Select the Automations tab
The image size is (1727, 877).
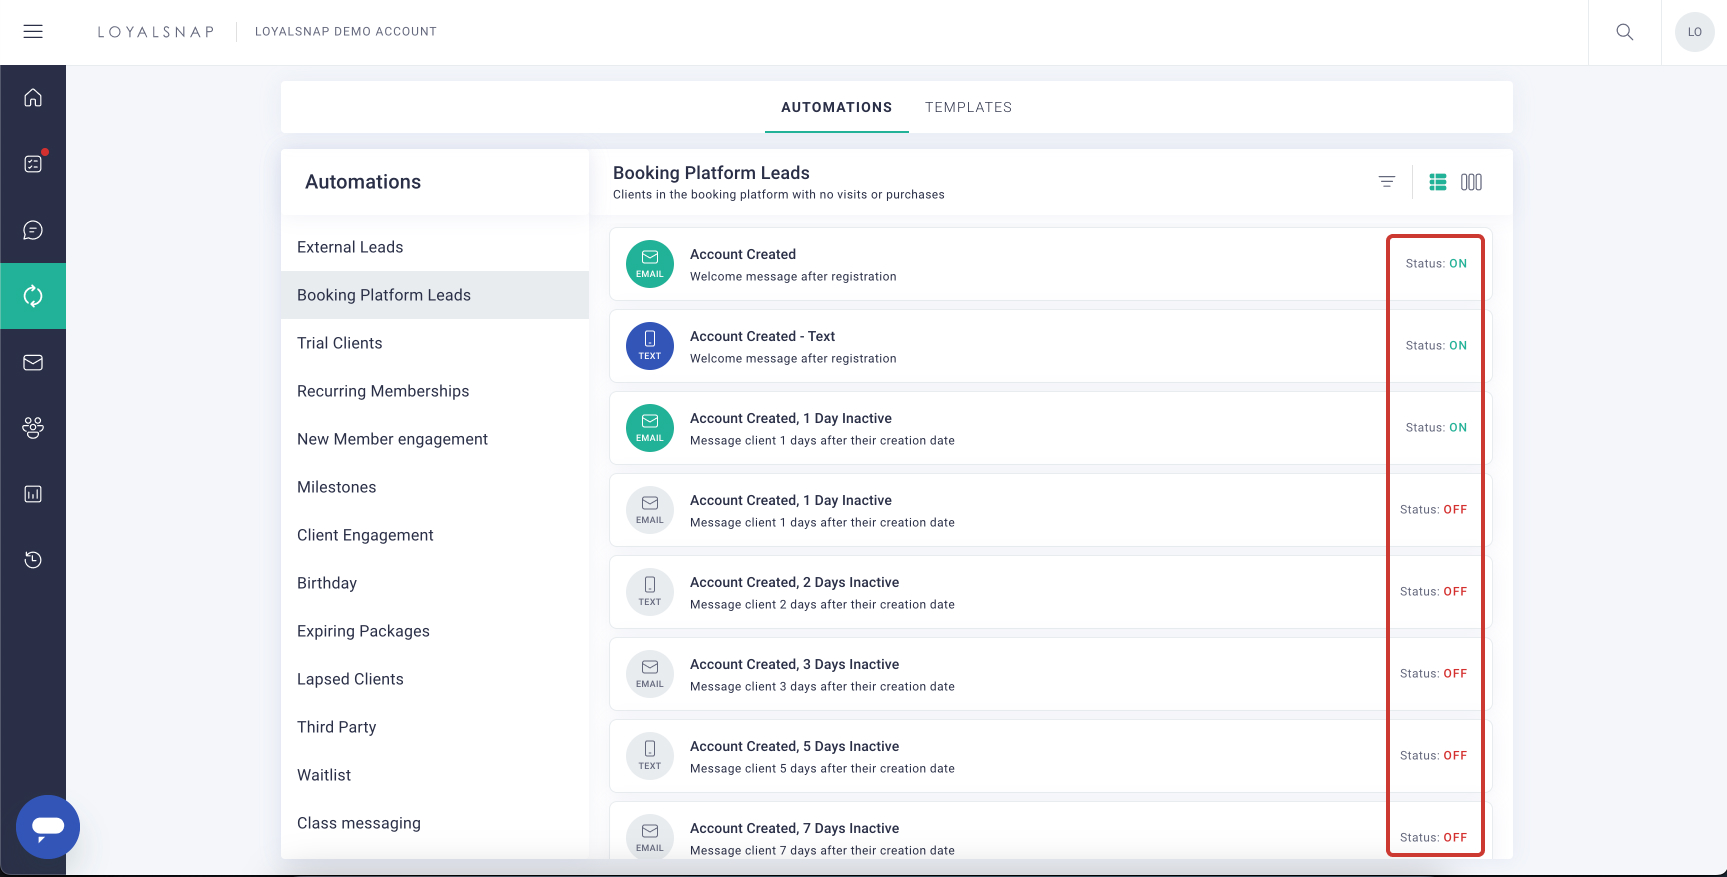click(836, 107)
